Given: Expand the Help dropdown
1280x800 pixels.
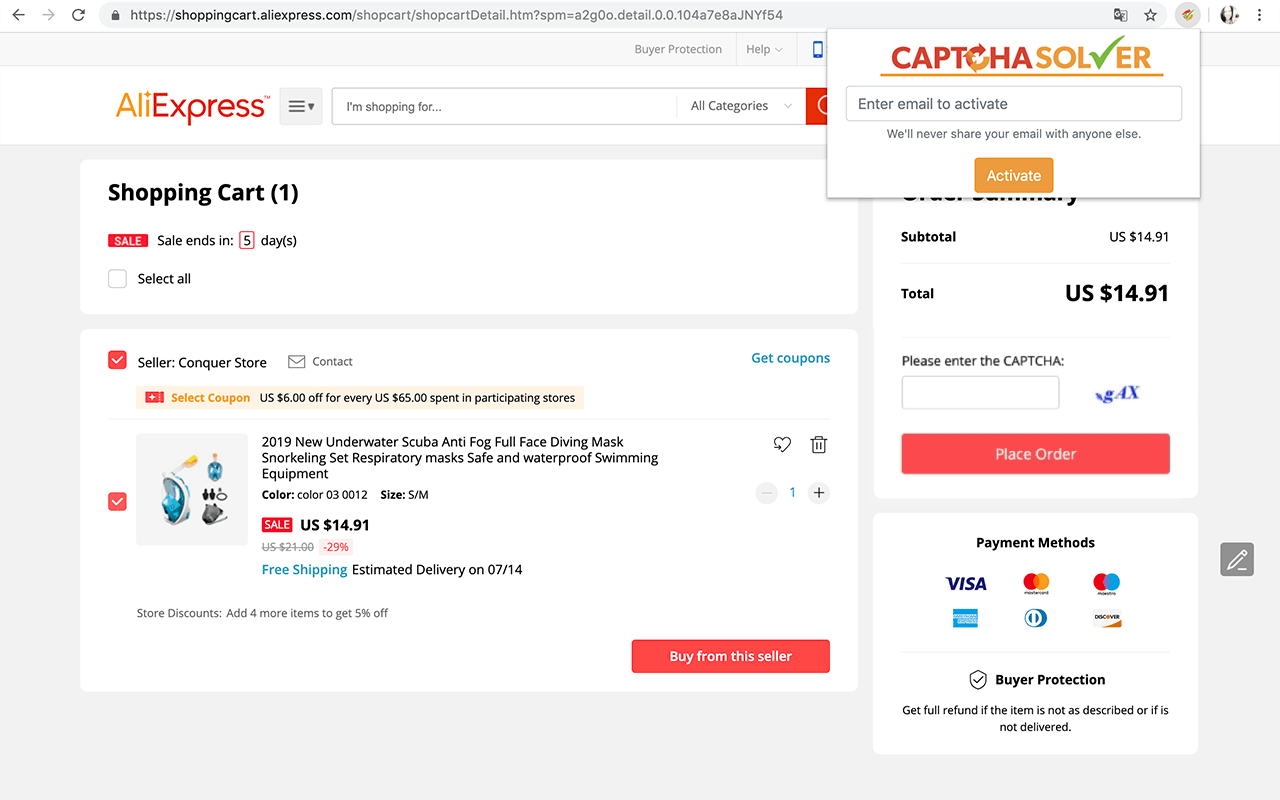Looking at the screenshot, I should [x=764, y=49].
